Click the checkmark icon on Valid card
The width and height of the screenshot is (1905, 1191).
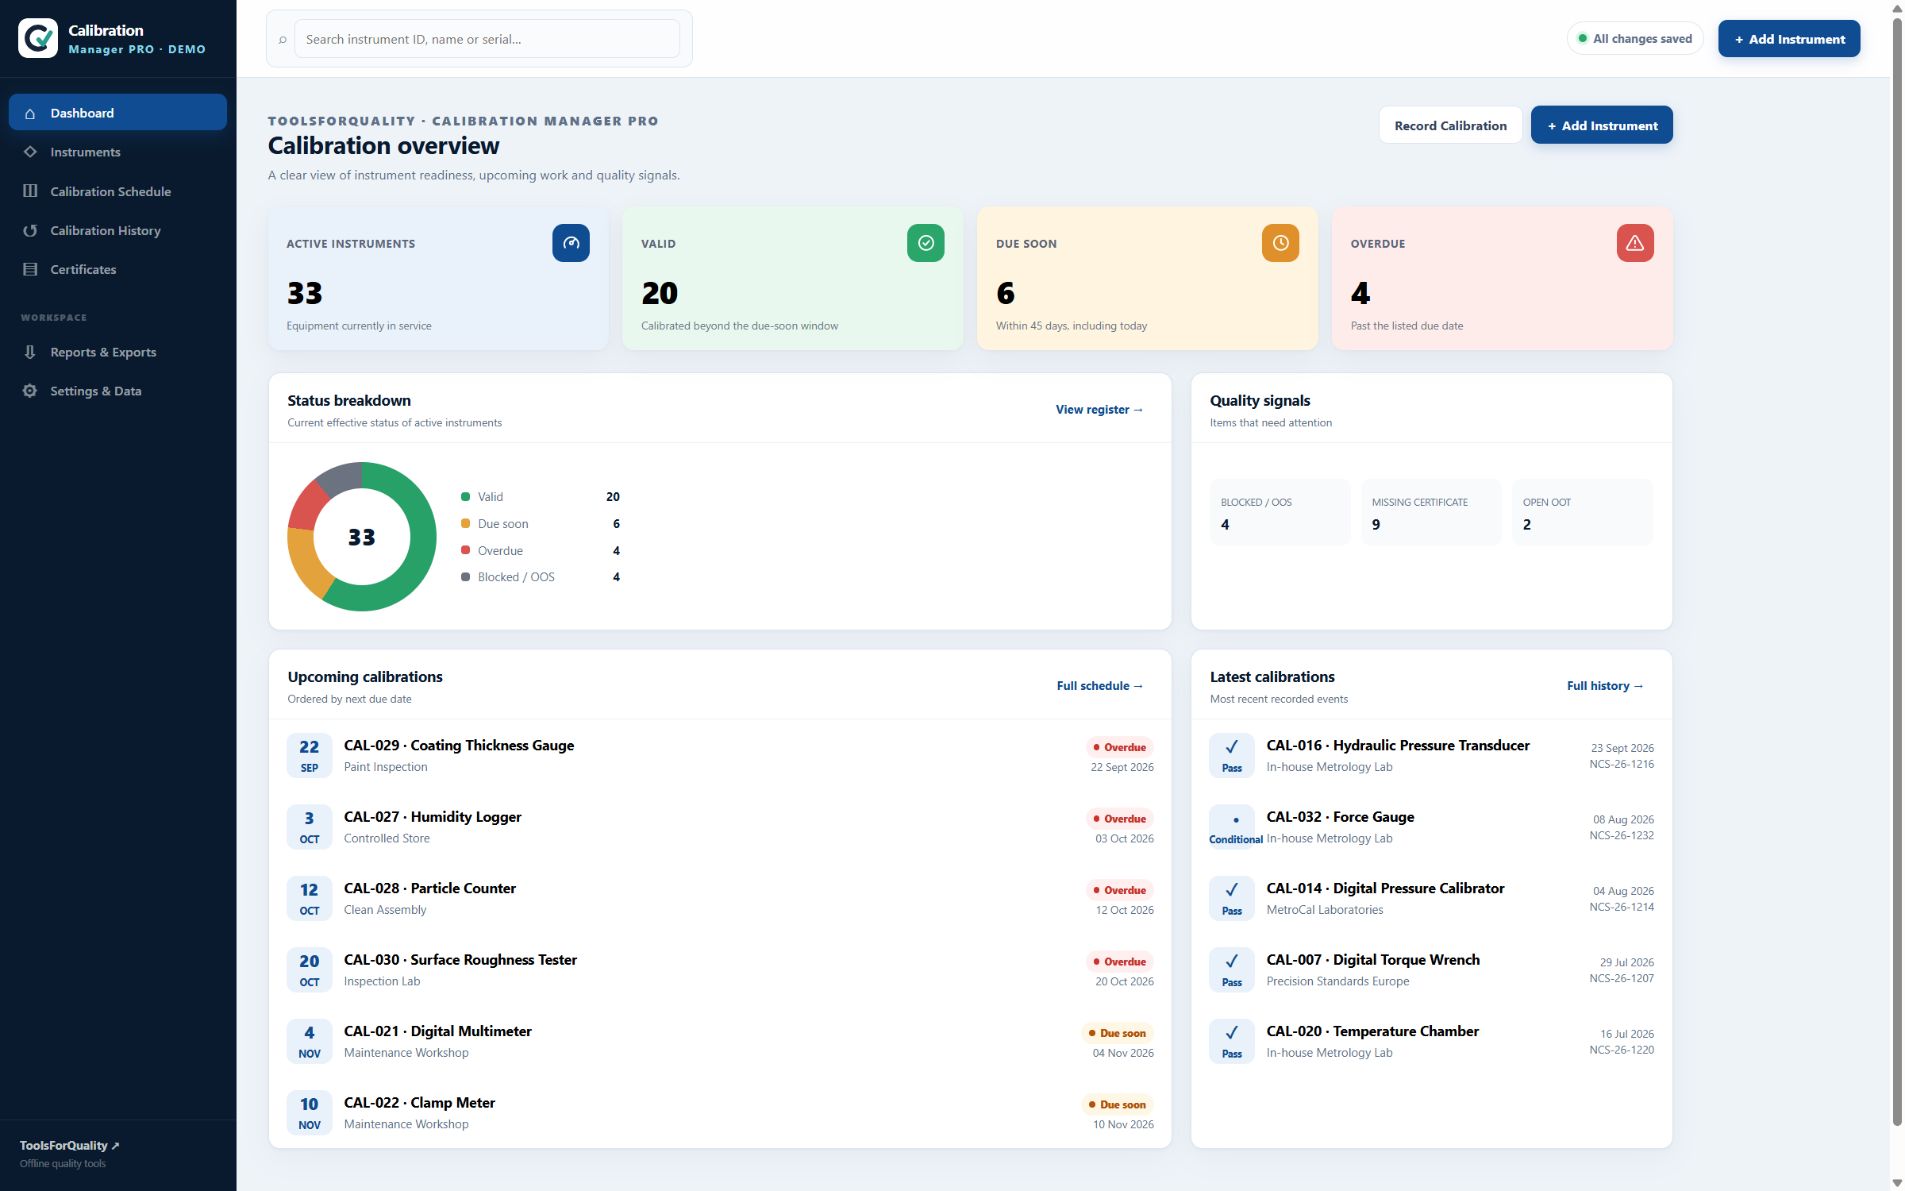pyautogui.click(x=926, y=243)
